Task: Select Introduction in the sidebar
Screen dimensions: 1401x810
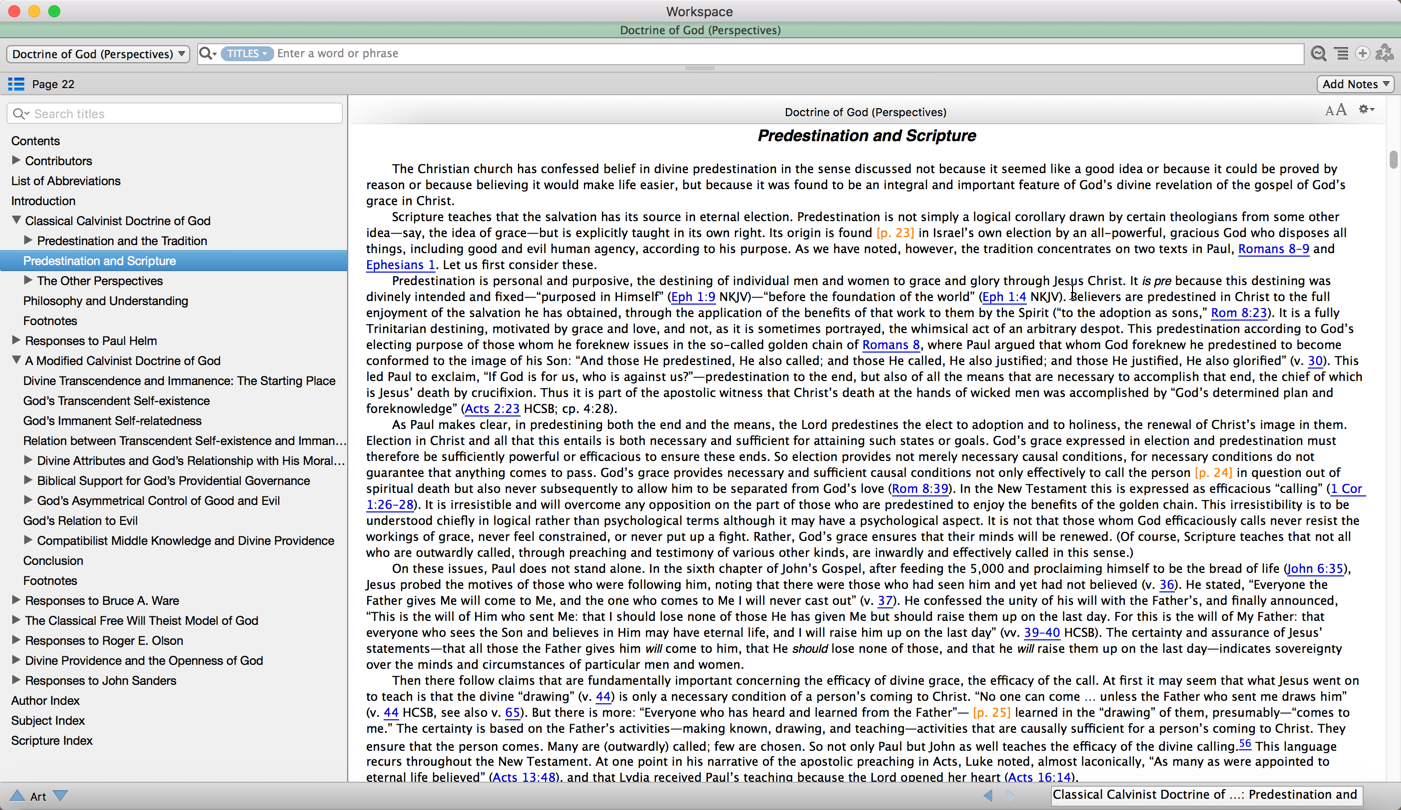Action: 43,201
